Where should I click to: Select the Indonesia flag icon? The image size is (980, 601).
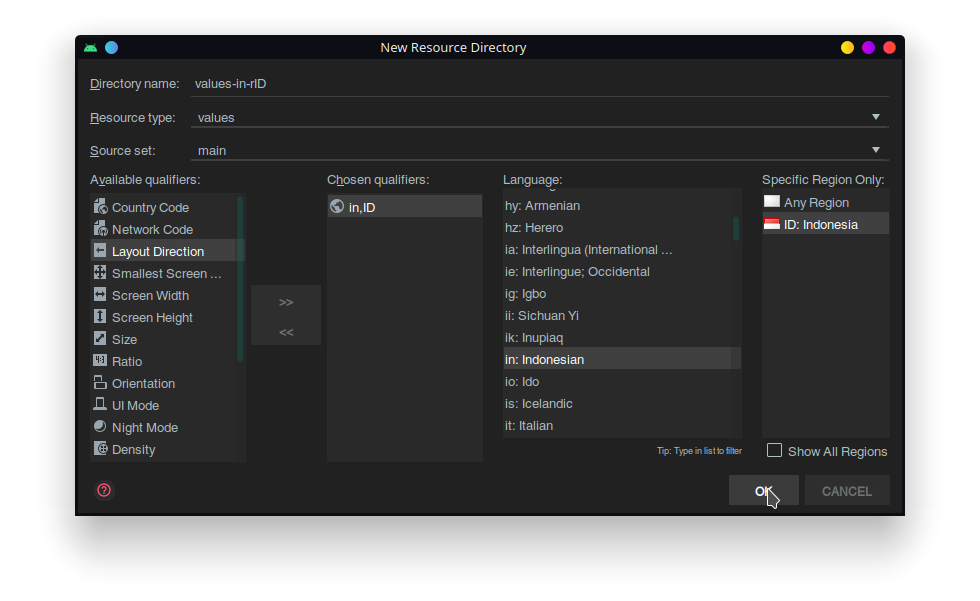coord(772,224)
